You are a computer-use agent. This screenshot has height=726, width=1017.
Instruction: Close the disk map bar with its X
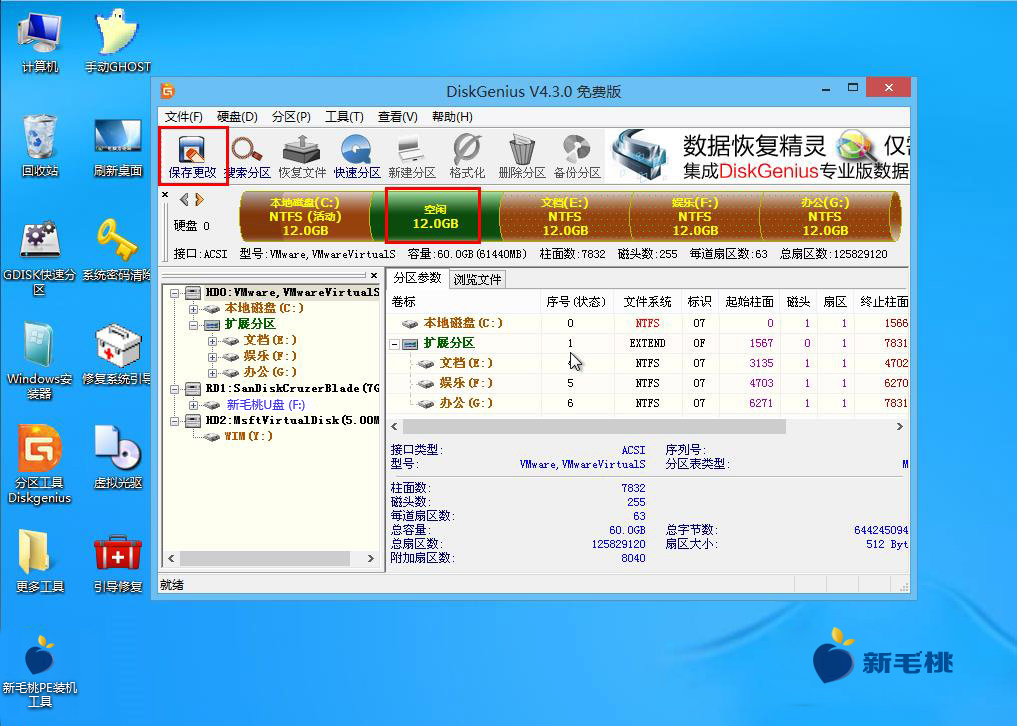165,195
